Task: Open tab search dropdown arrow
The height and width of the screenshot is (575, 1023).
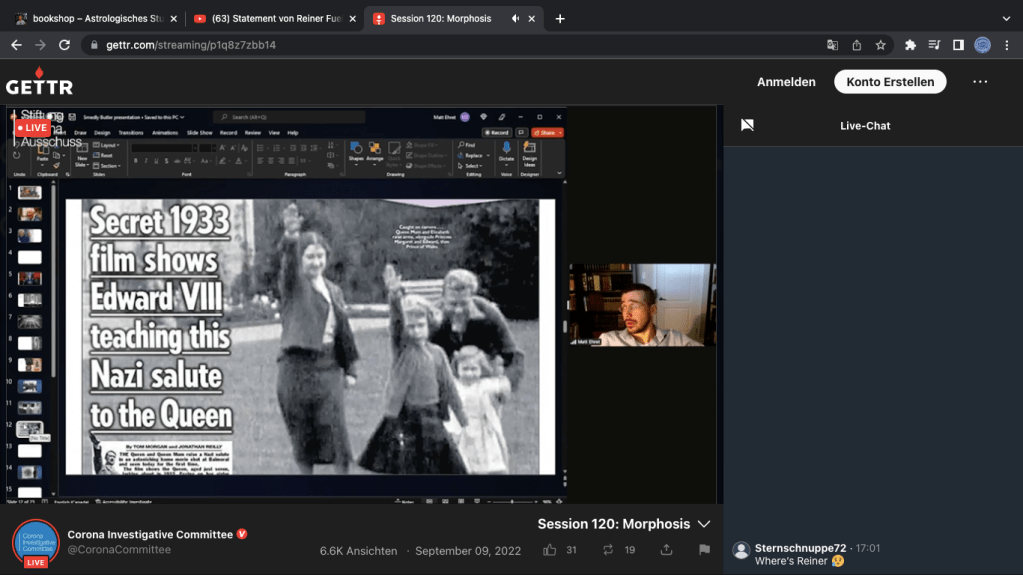Action: click(x=1005, y=18)
